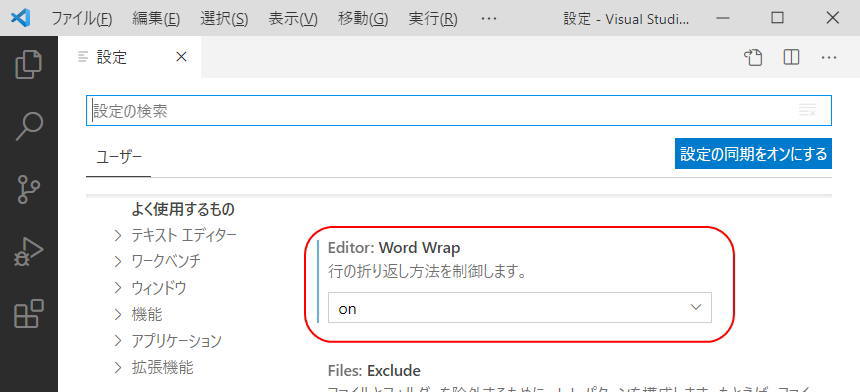Screen dimensions: 860x392
Task: Open the Run and Debug view
Action: coord(29,252)
